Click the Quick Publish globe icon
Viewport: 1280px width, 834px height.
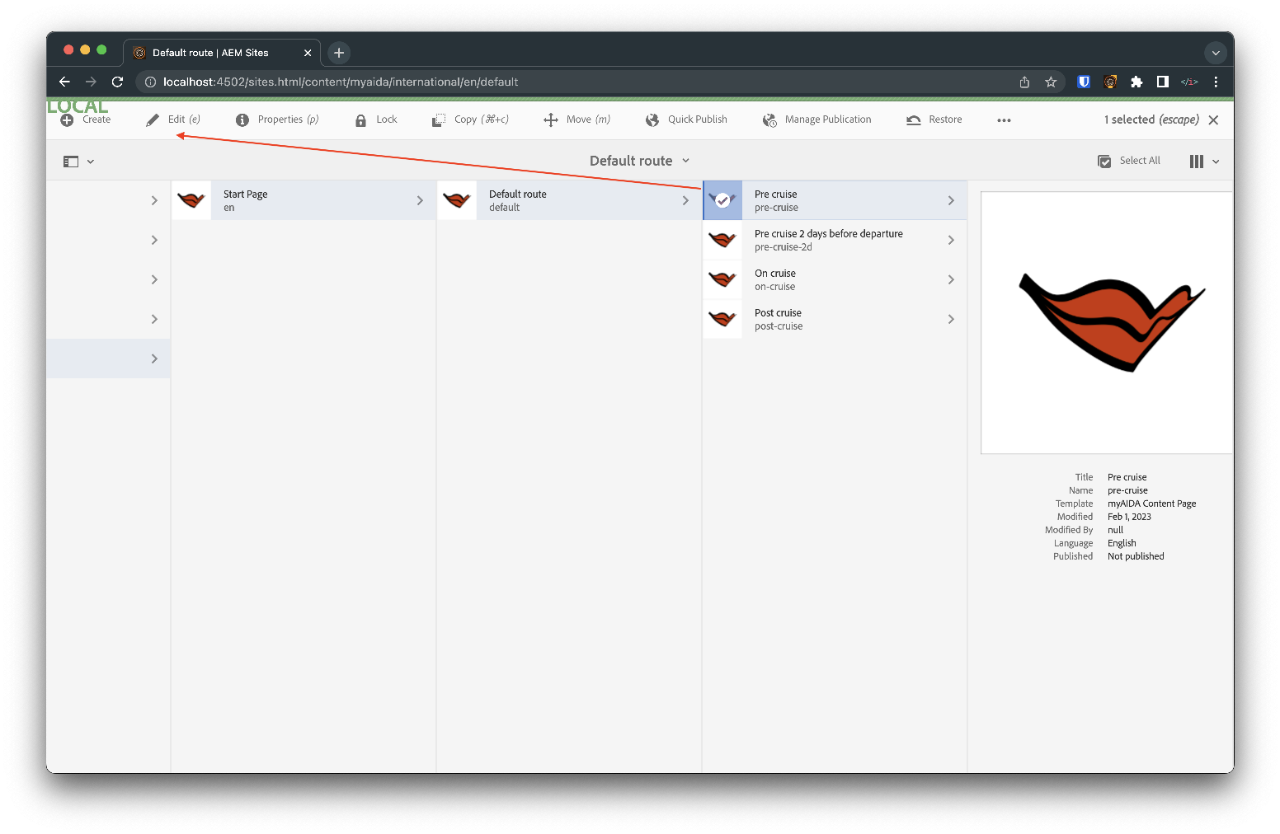point(652,120)
